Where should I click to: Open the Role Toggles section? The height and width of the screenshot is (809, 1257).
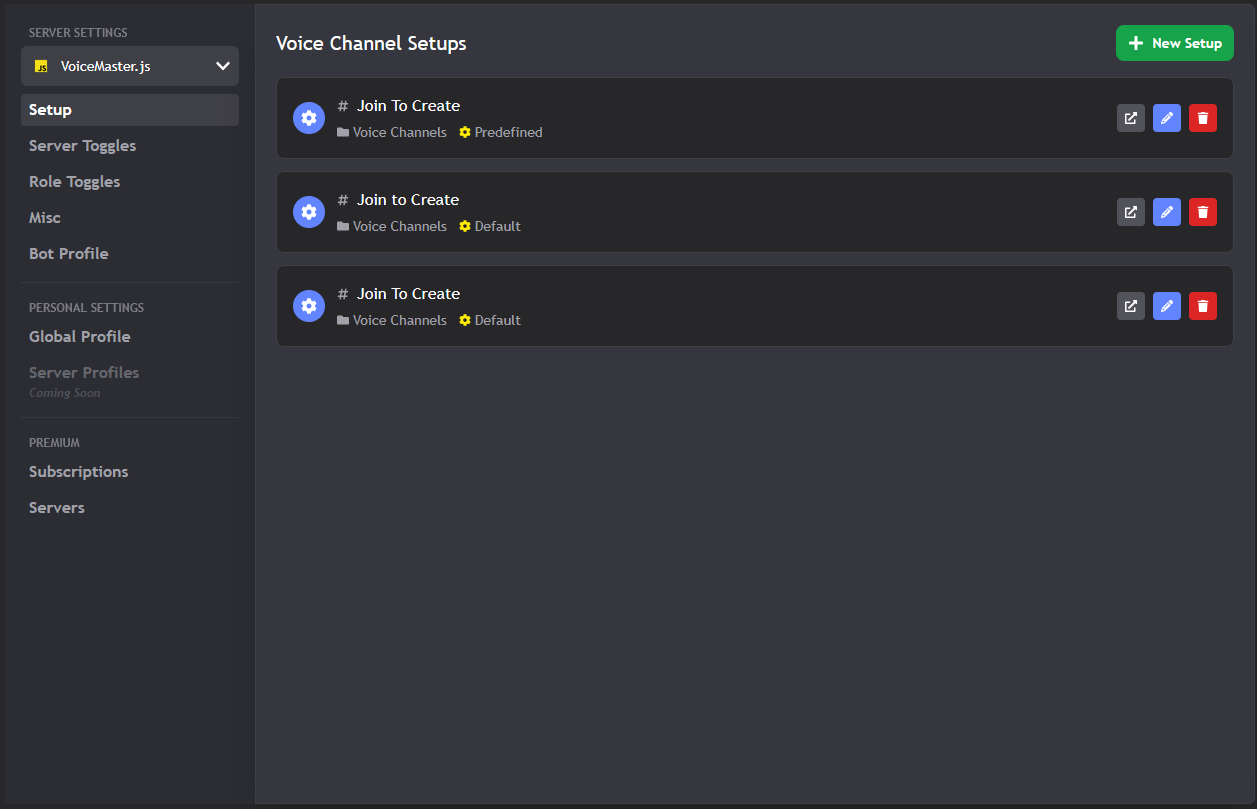(x=74, y=181)
